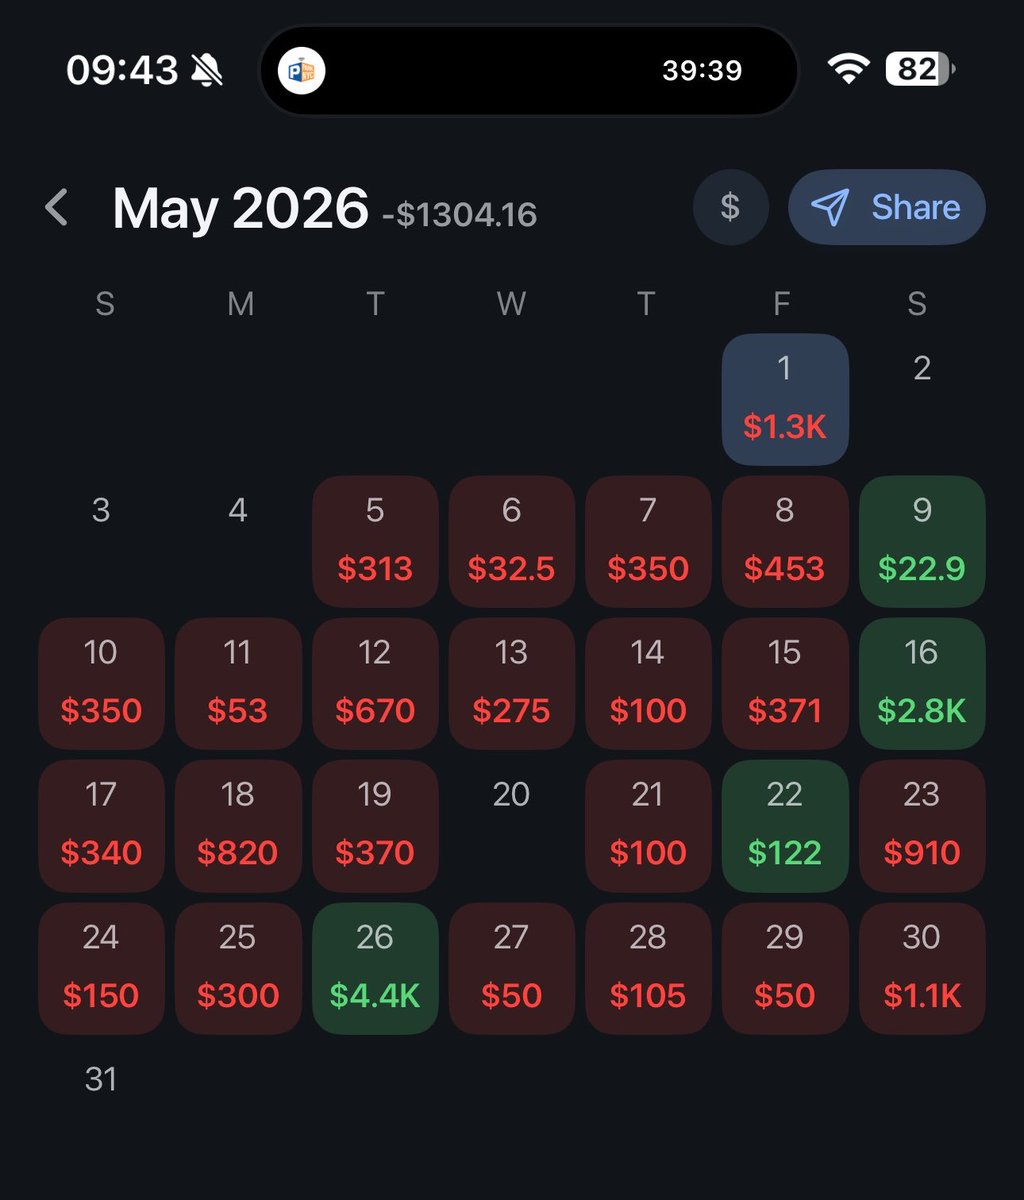
Task: Select May 18 with $820 loss
Action: pos(238,826)
